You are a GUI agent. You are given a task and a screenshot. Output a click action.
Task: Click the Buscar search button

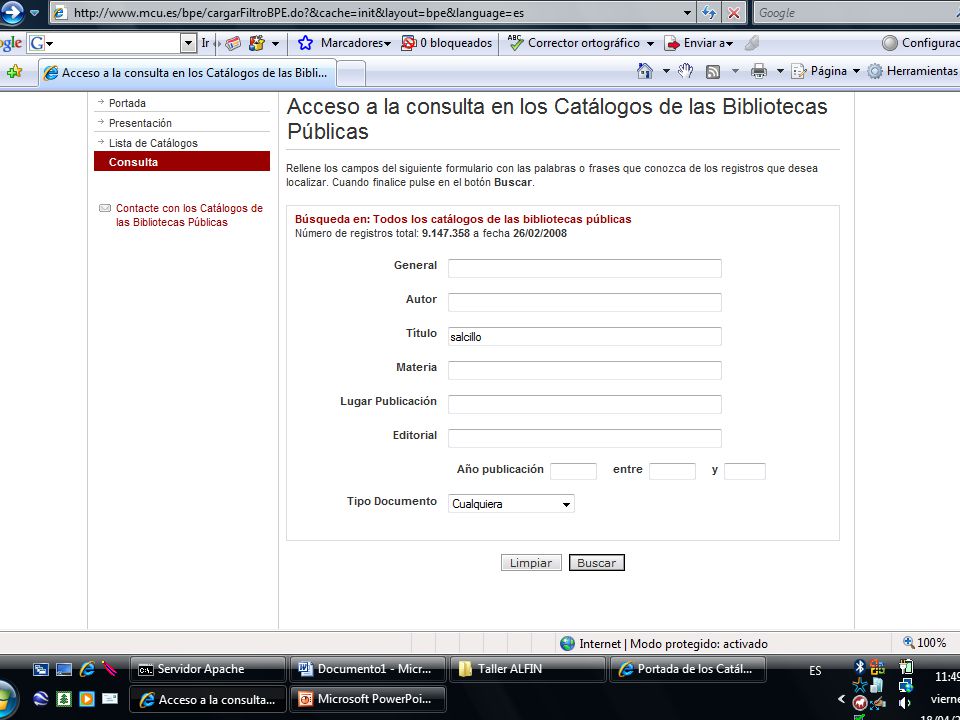596,563
